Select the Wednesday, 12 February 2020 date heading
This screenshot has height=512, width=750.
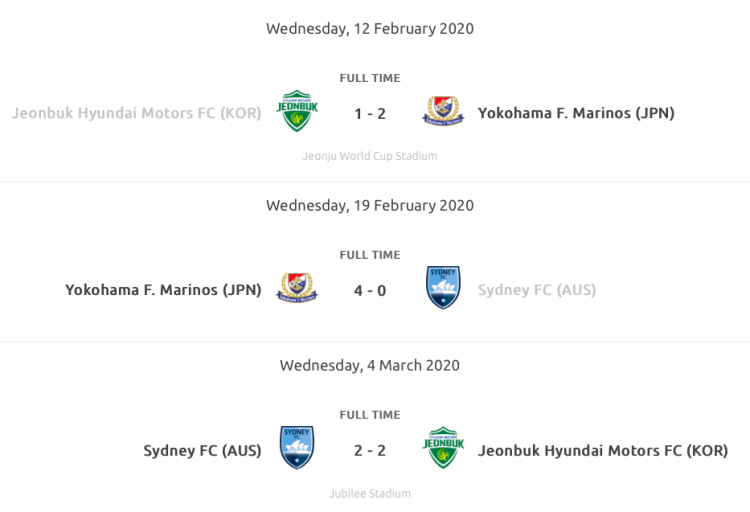point(370,28)
